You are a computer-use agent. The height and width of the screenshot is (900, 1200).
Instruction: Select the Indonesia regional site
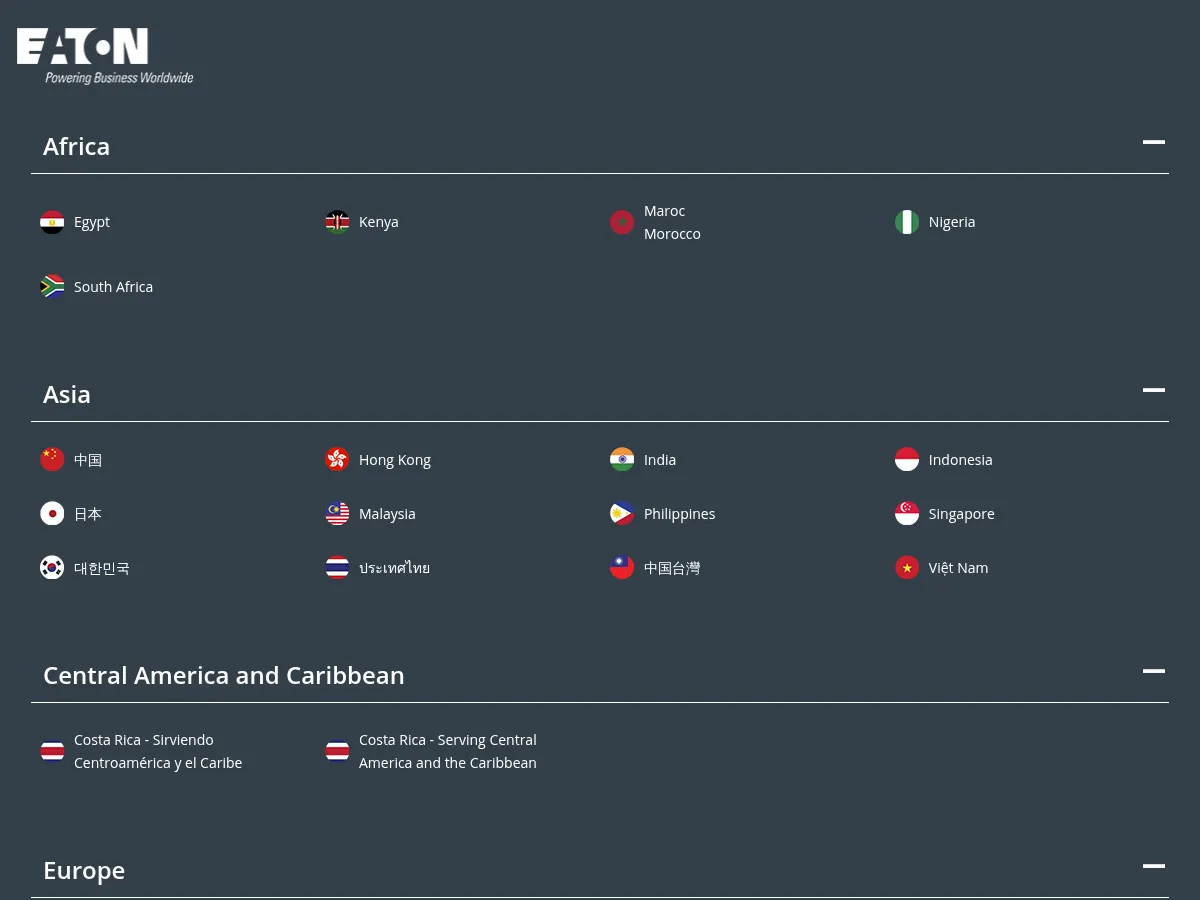[x=960, y=459]
